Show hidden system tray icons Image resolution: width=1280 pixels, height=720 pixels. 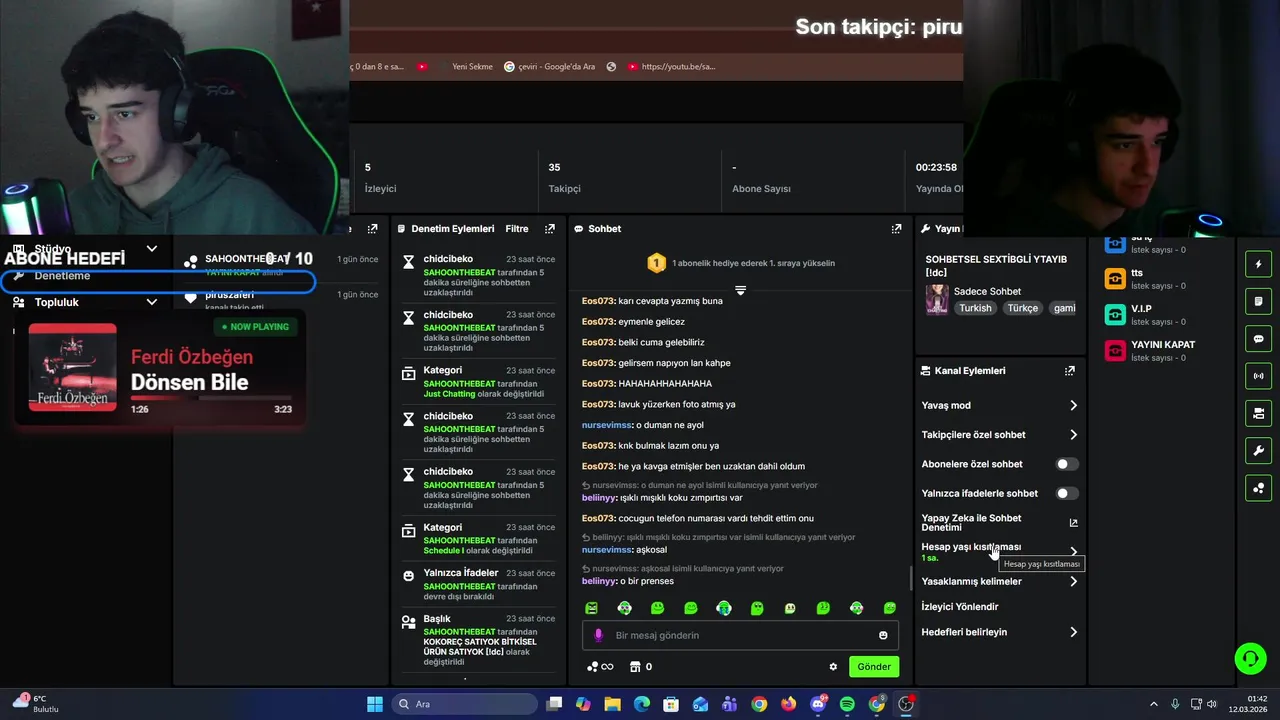(1153, 704)
